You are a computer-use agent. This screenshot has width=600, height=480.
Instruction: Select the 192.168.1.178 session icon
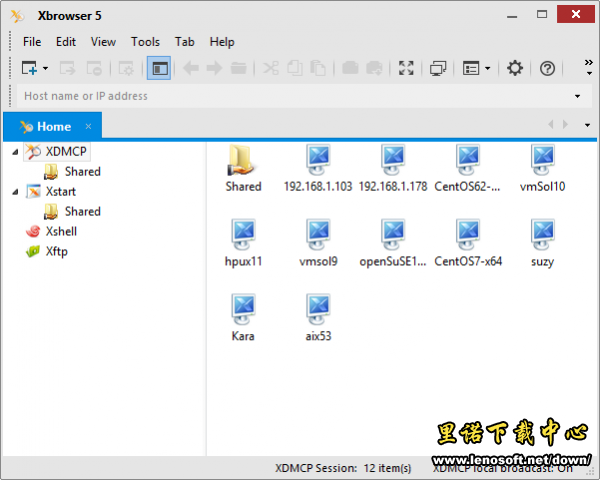tap(393, 168)
